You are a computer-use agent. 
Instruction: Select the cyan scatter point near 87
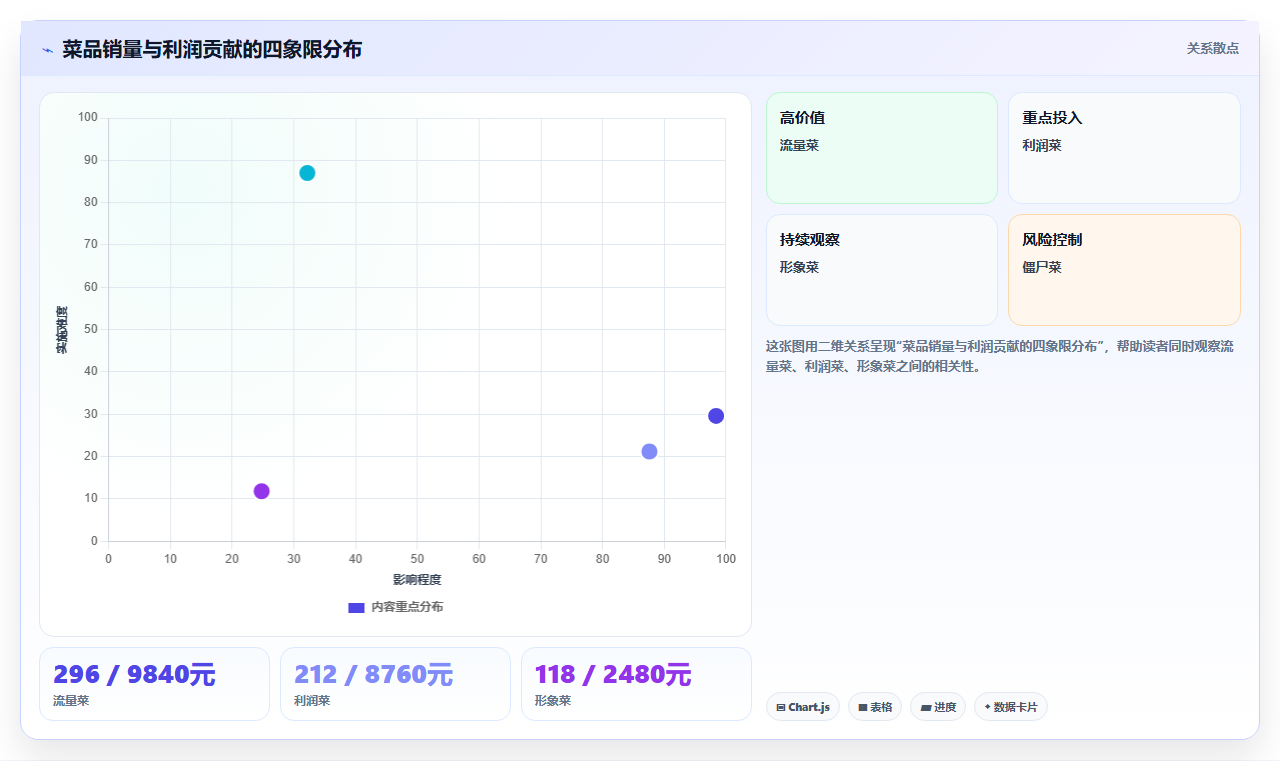(x=307, y=173)
